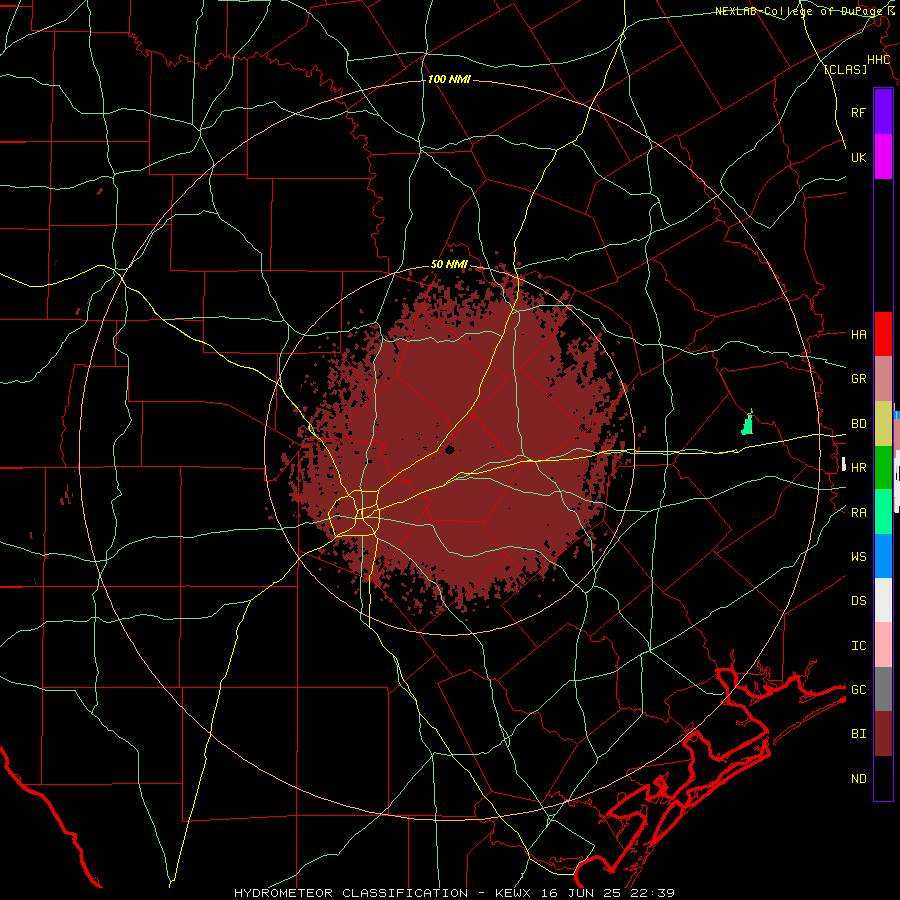Screen dimensions: 900x900
Task: Click the WS label beside the legend
Action: (x=858, y=556)
